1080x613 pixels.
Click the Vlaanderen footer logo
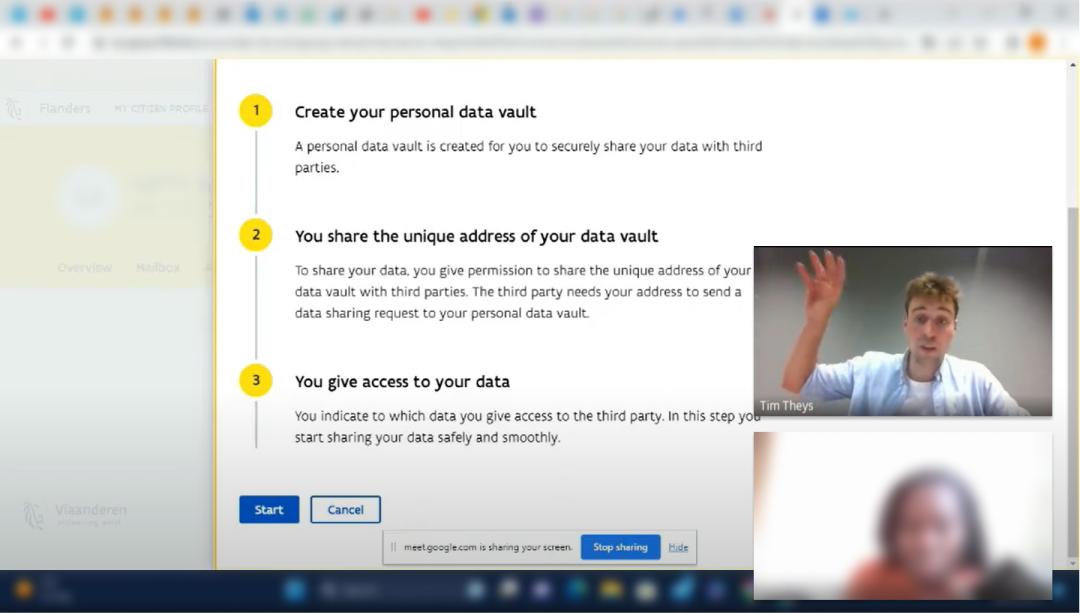pos(74,515)
